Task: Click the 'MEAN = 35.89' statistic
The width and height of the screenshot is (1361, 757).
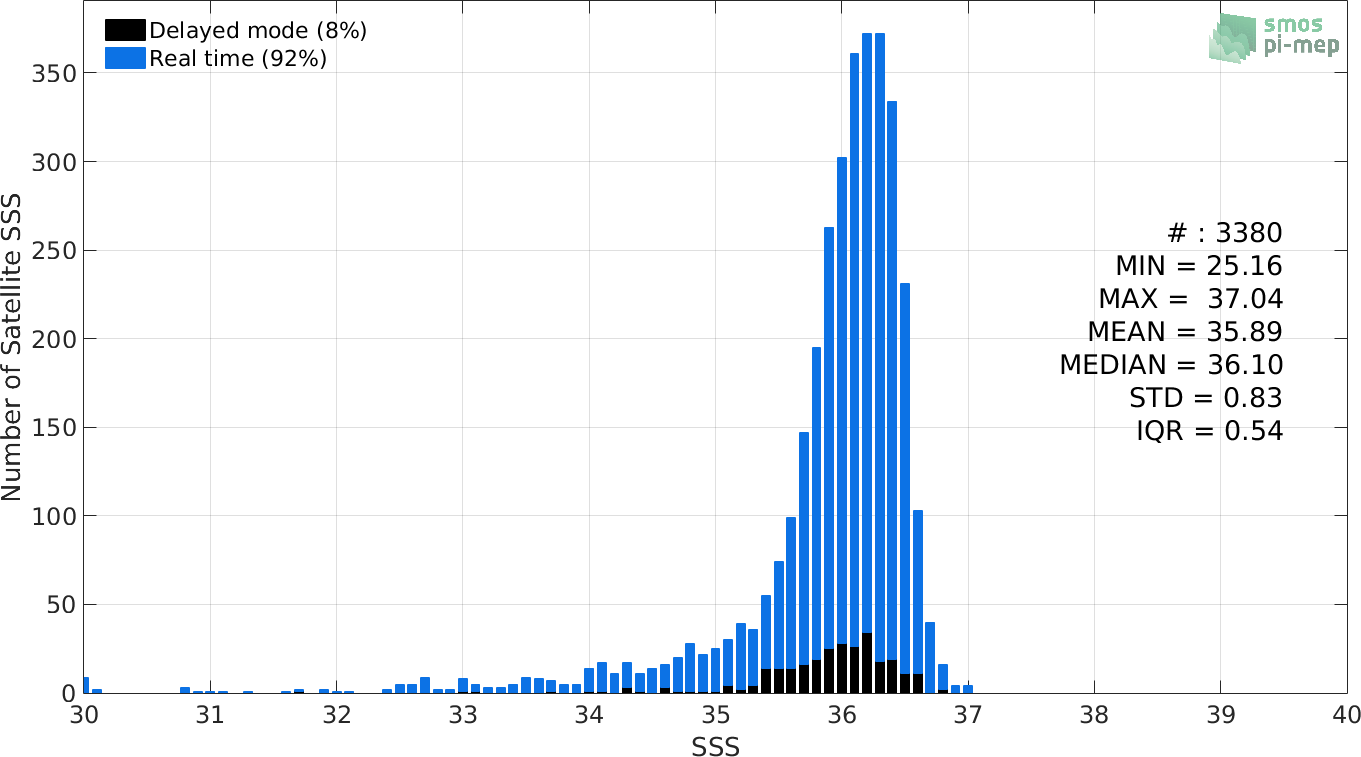Action: coord(1185,332)
